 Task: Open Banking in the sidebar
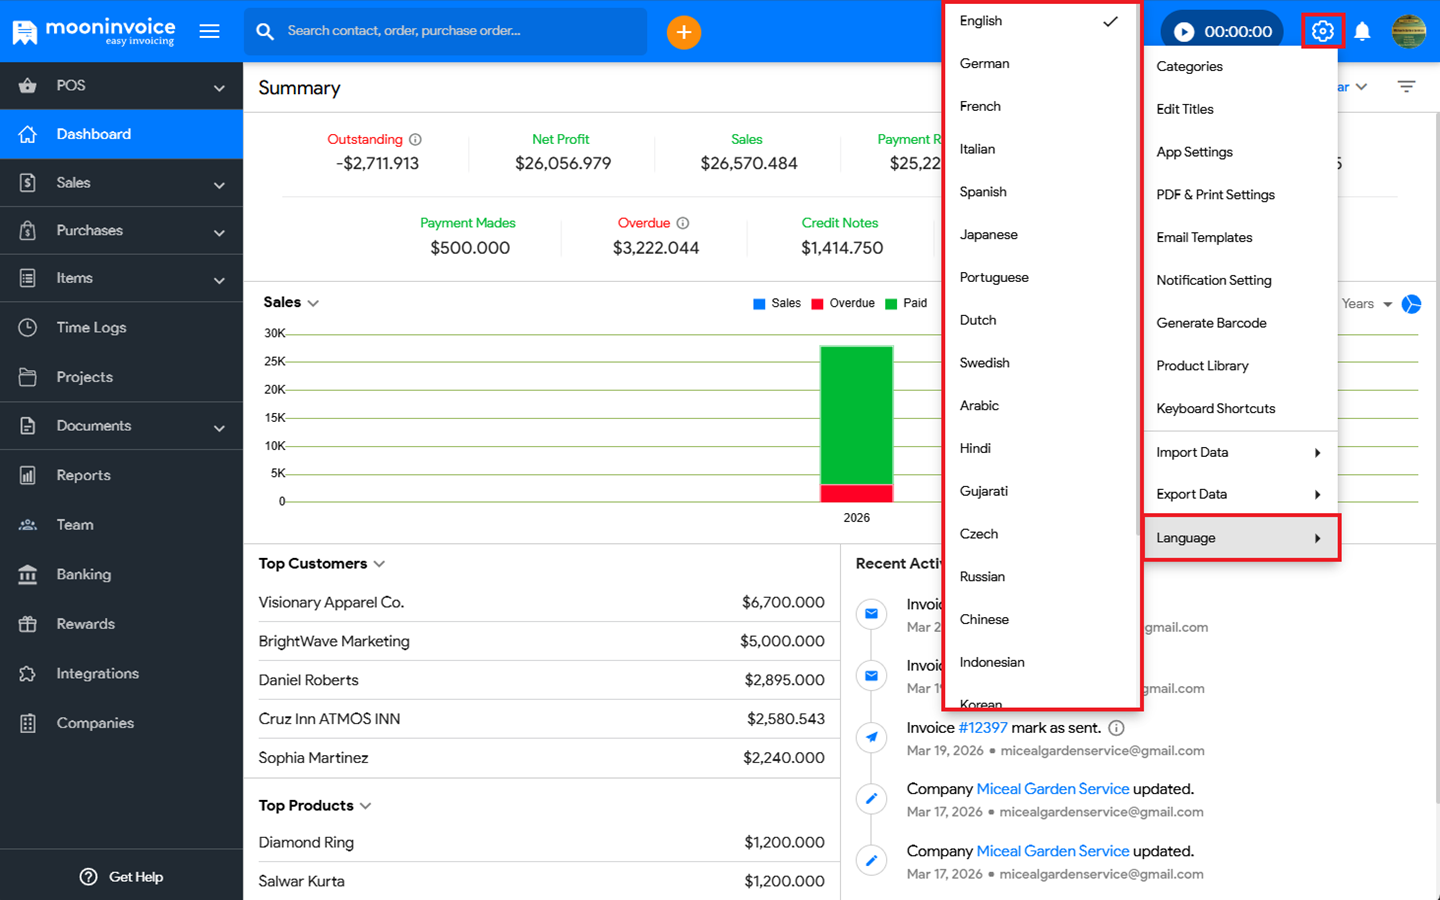(84, 574)
